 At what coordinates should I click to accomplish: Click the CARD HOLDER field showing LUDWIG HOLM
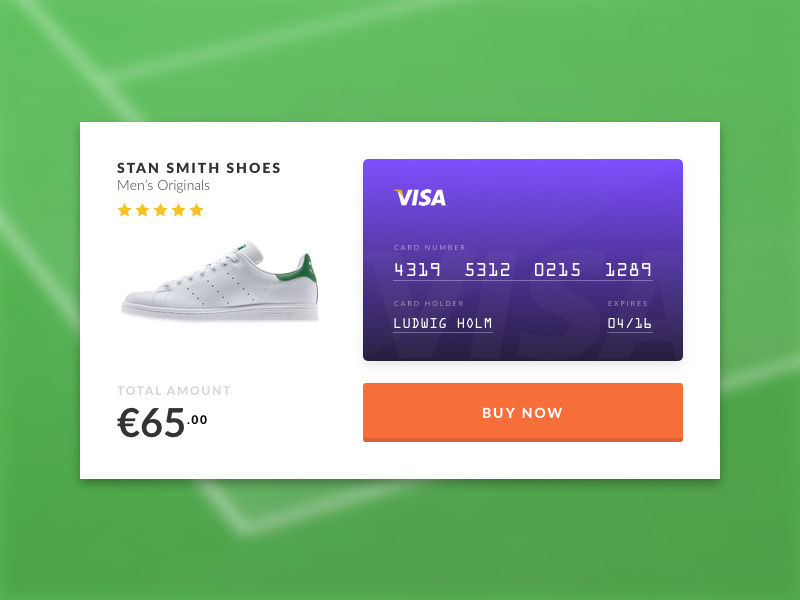pos(440,322)
